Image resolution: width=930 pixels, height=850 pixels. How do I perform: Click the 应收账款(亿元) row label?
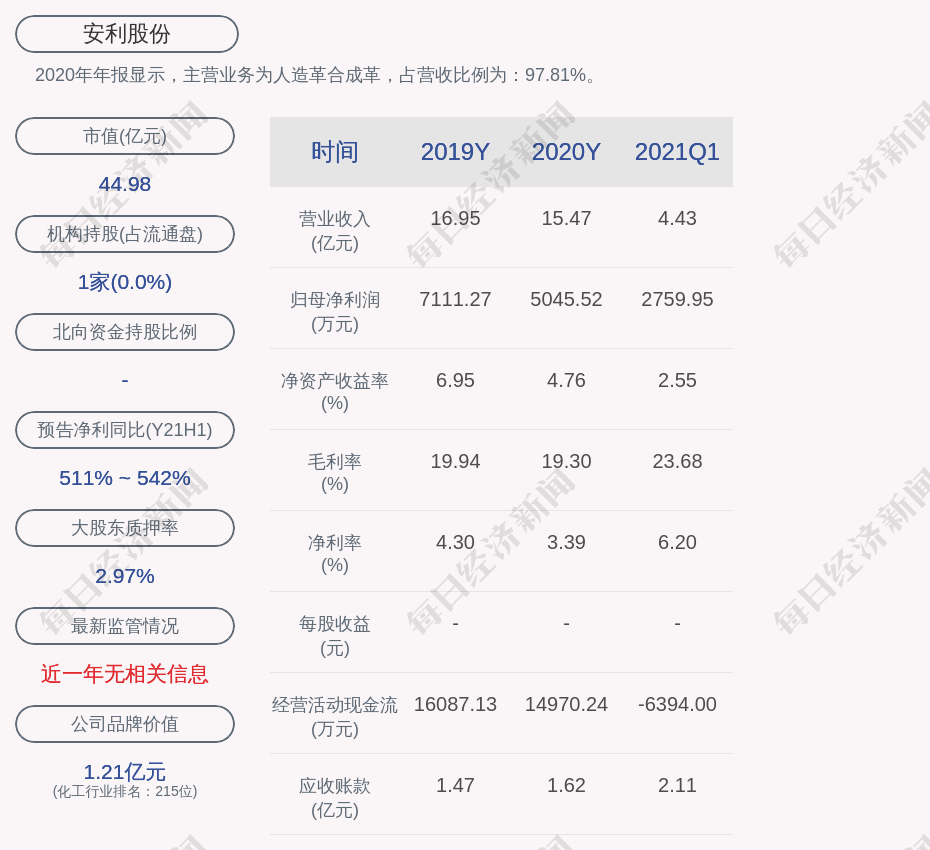click(x=335, y=798)
